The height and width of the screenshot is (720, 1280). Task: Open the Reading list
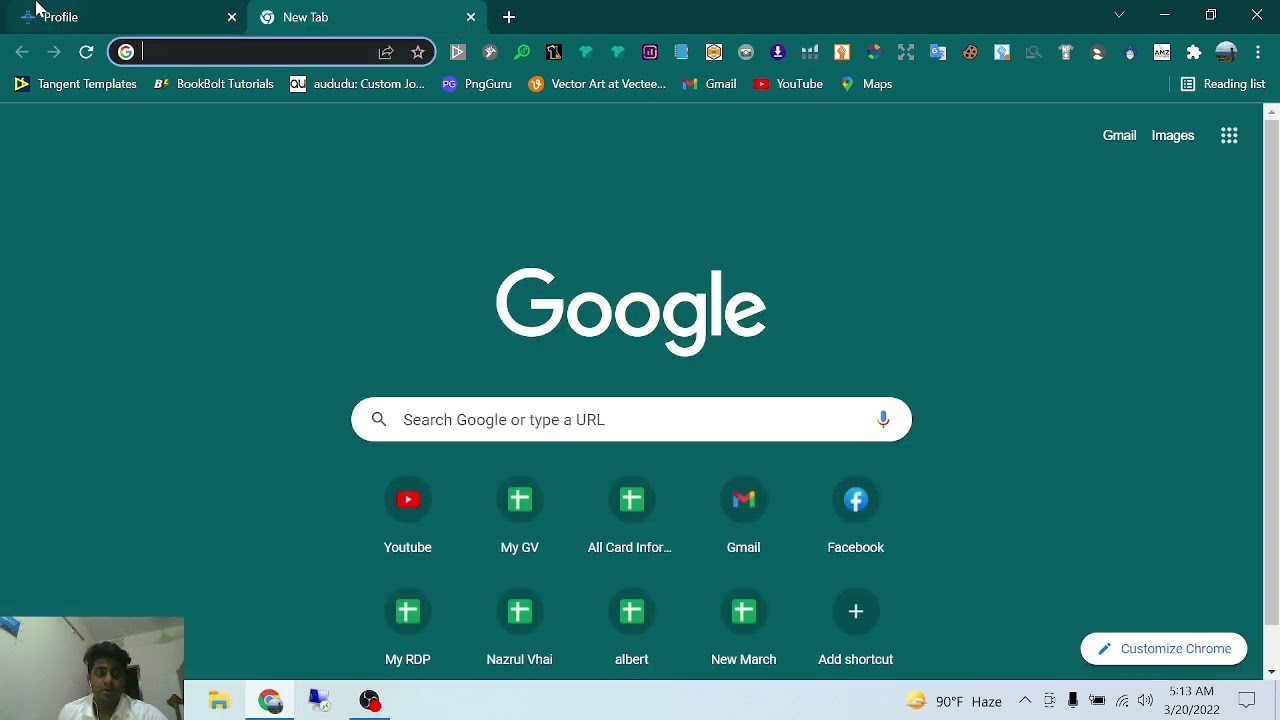tap(1223, 84)
